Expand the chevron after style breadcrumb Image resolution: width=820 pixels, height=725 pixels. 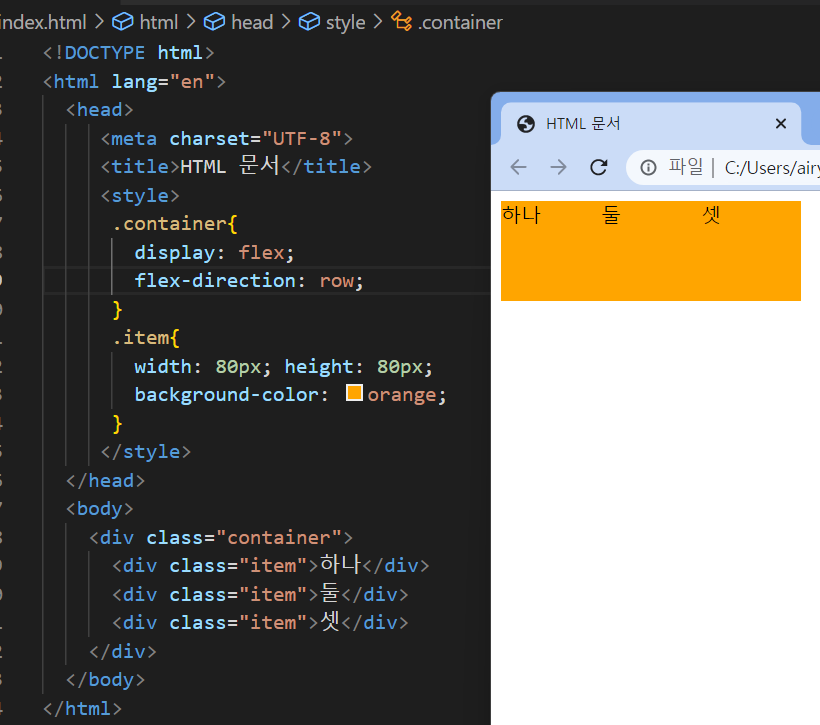pos(378,22)
